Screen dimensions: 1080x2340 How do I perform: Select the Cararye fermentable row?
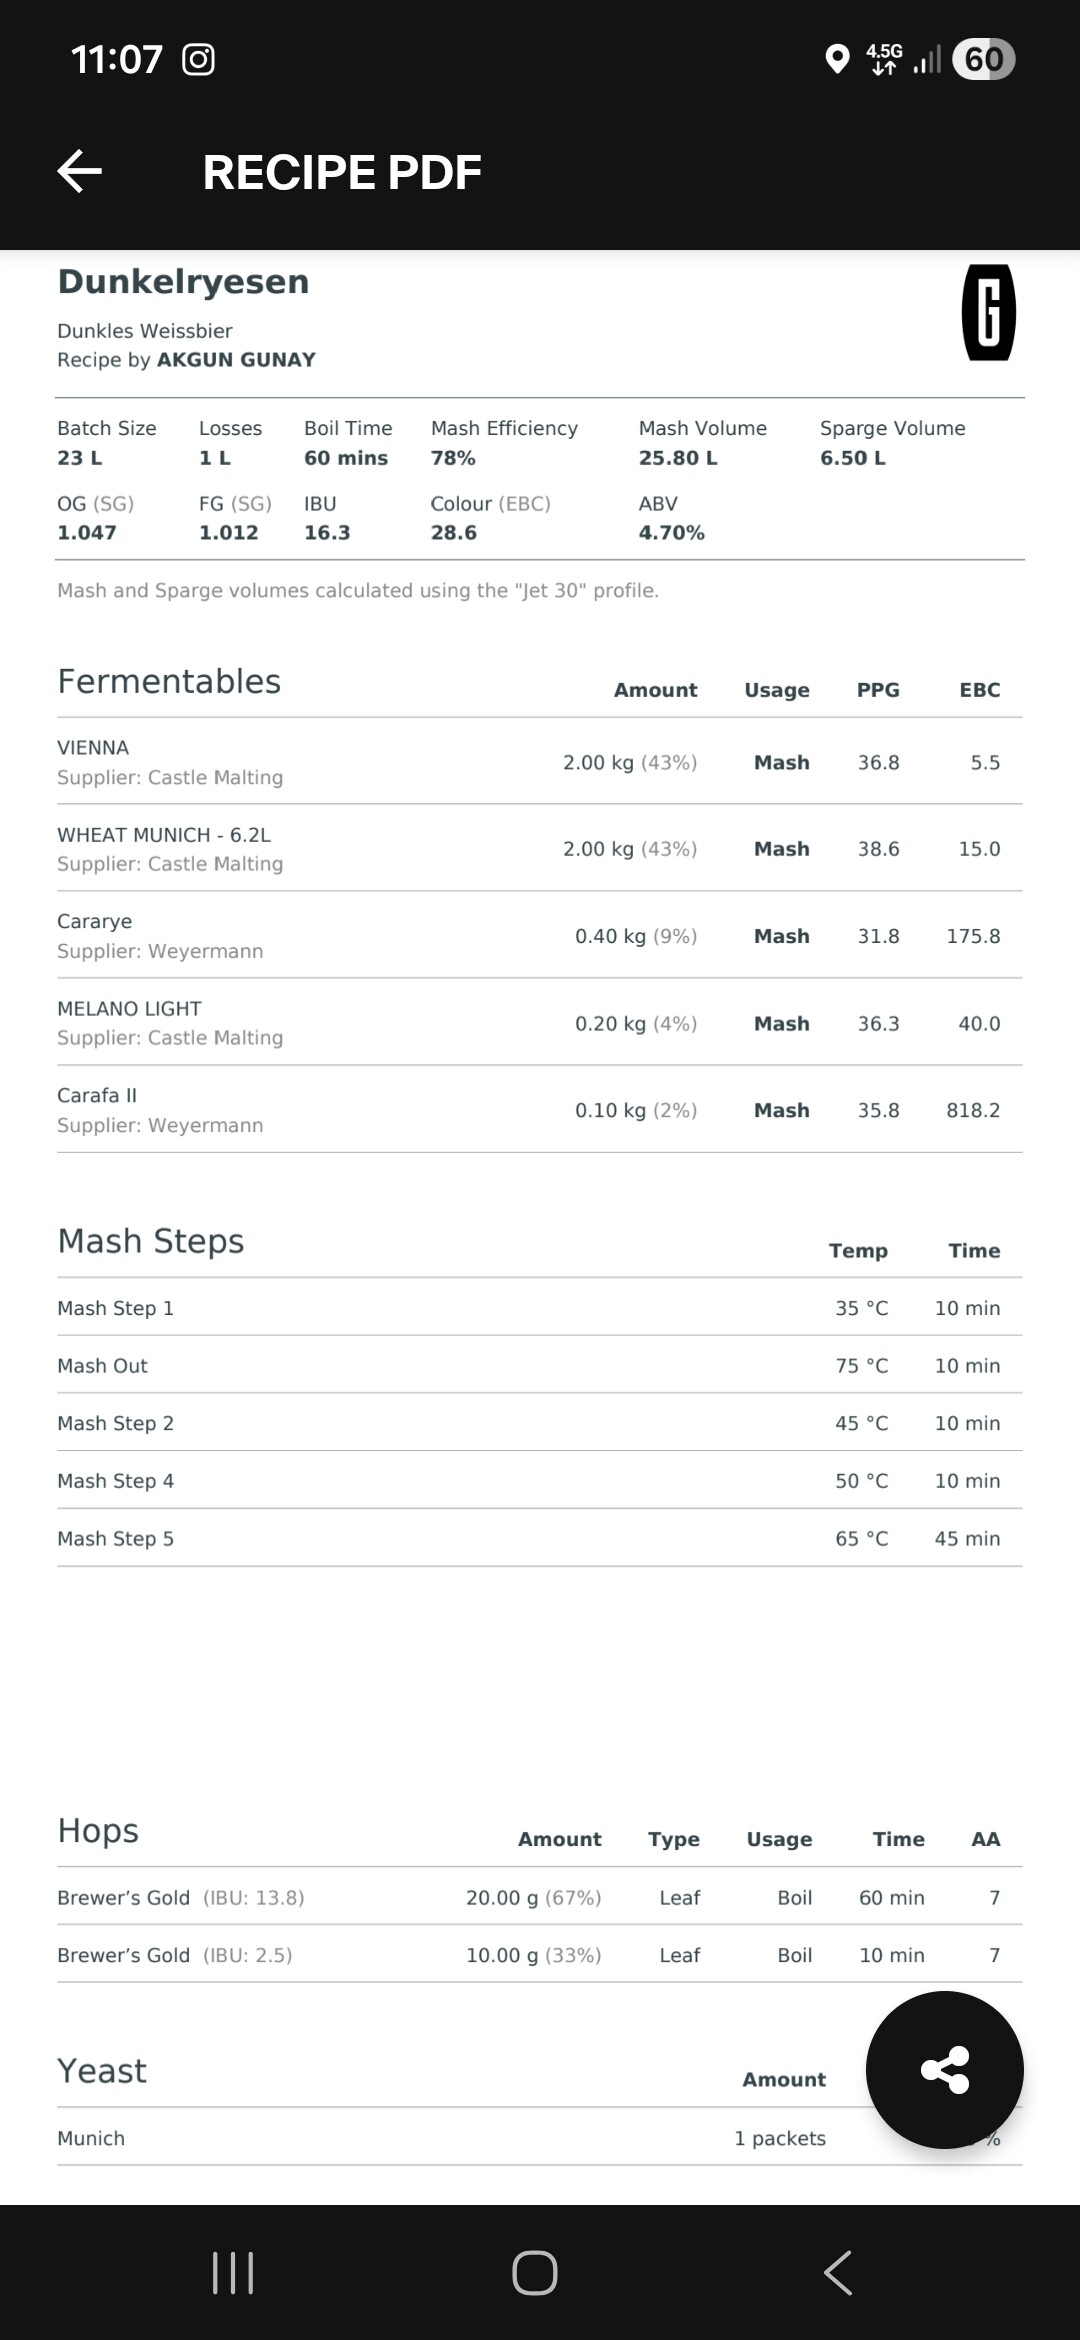click(540, 936)
